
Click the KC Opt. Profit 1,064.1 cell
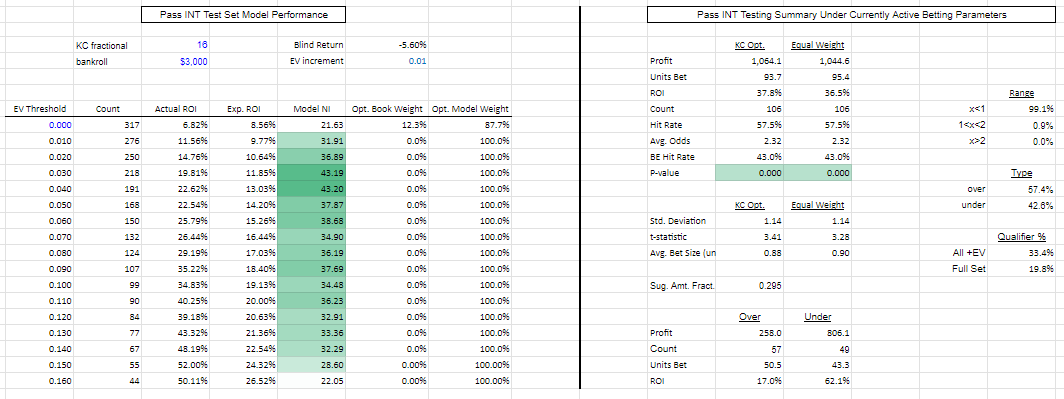click(x=749, y=61)
